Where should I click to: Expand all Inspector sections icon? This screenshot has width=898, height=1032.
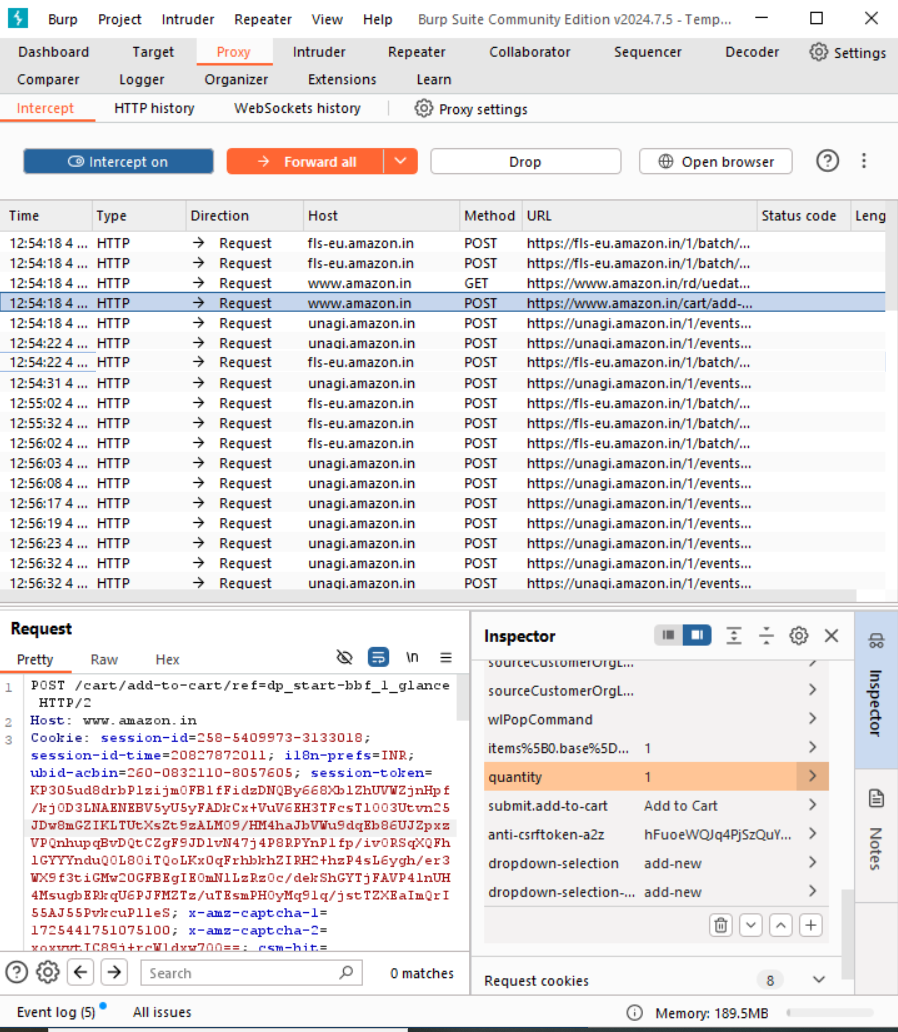tap(733, 635)
